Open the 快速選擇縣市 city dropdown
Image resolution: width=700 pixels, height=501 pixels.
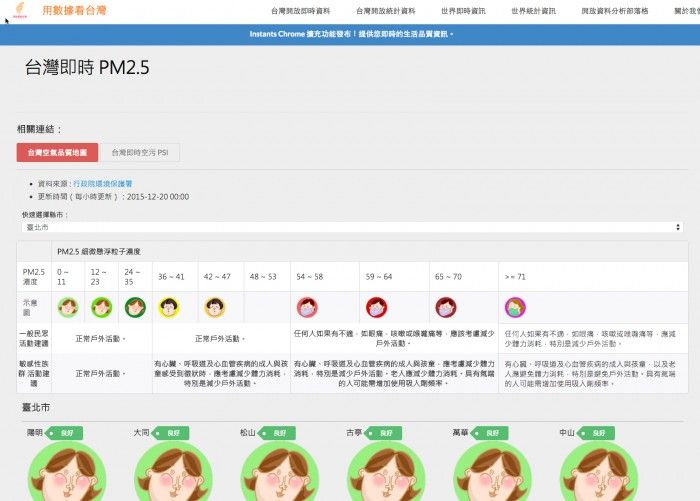click(x=350, y=227)
